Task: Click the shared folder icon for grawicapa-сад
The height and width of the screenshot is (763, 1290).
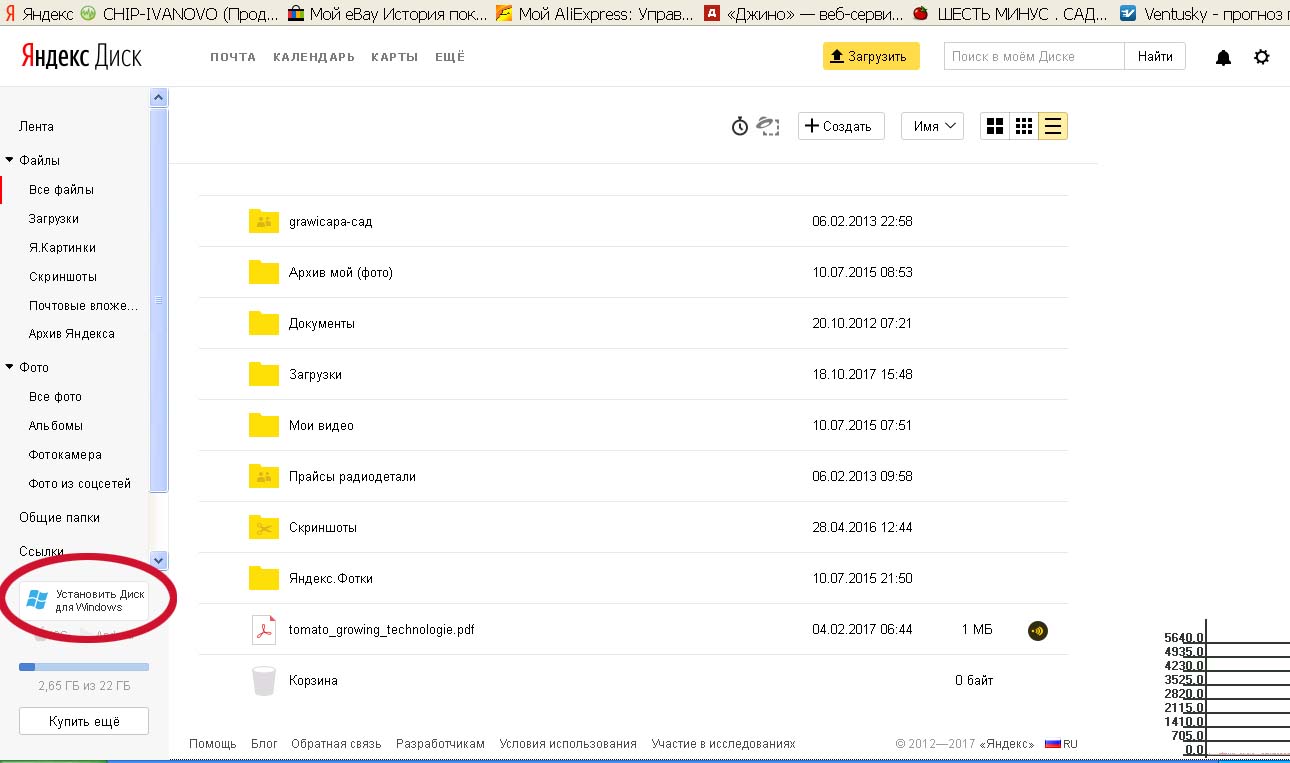Action: pos(264,221)
